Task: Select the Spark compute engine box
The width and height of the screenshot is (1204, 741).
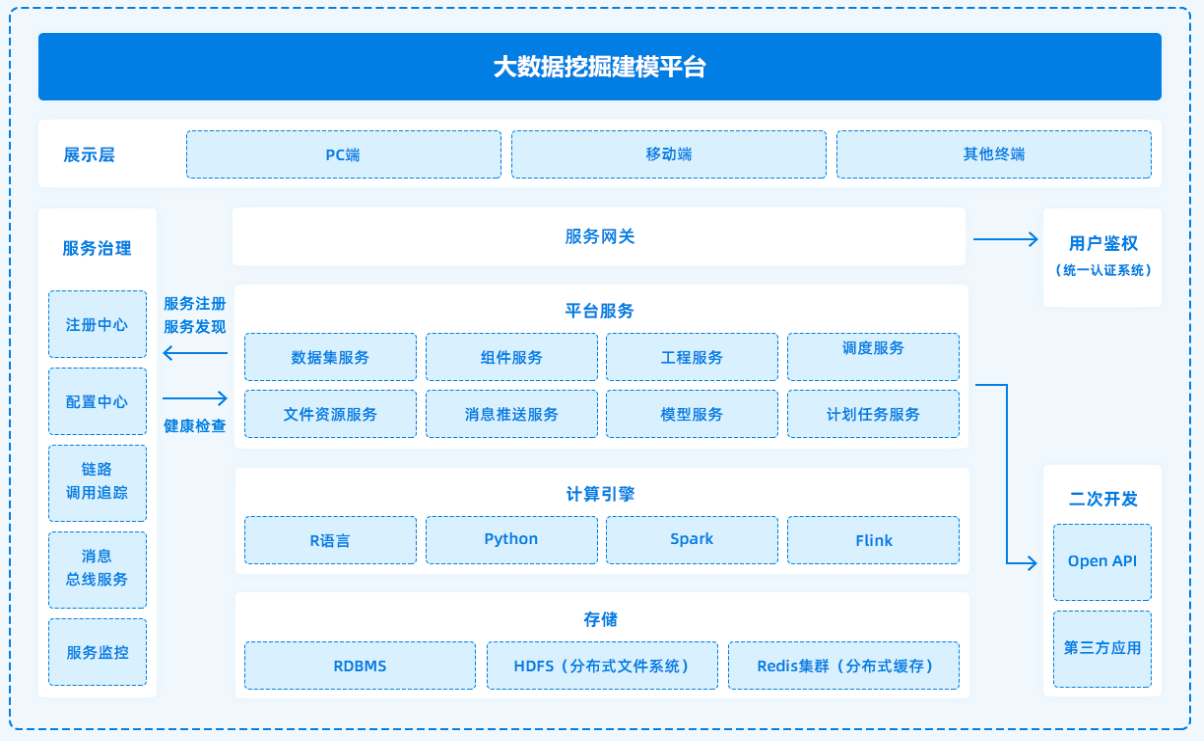Action: tap(691, 540)
